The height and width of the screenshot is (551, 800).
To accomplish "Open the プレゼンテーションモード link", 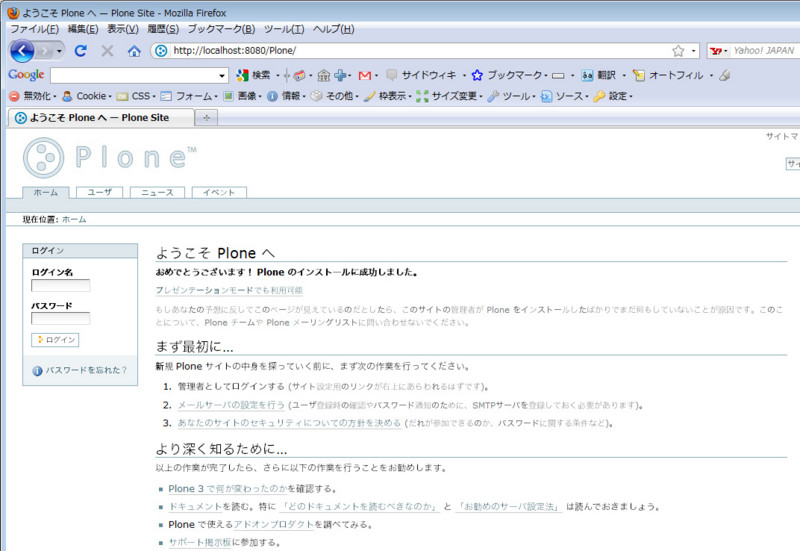I will click(229, 290).
